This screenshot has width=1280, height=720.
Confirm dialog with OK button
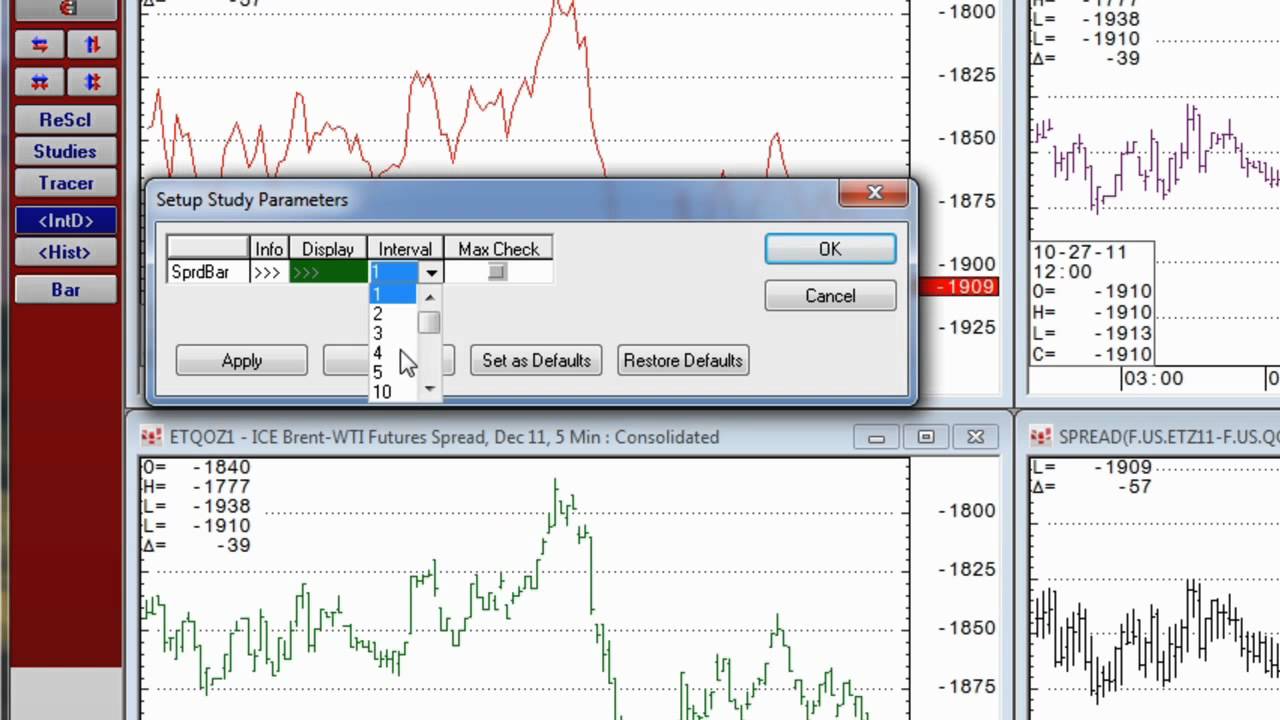click(x=830, y=249)
